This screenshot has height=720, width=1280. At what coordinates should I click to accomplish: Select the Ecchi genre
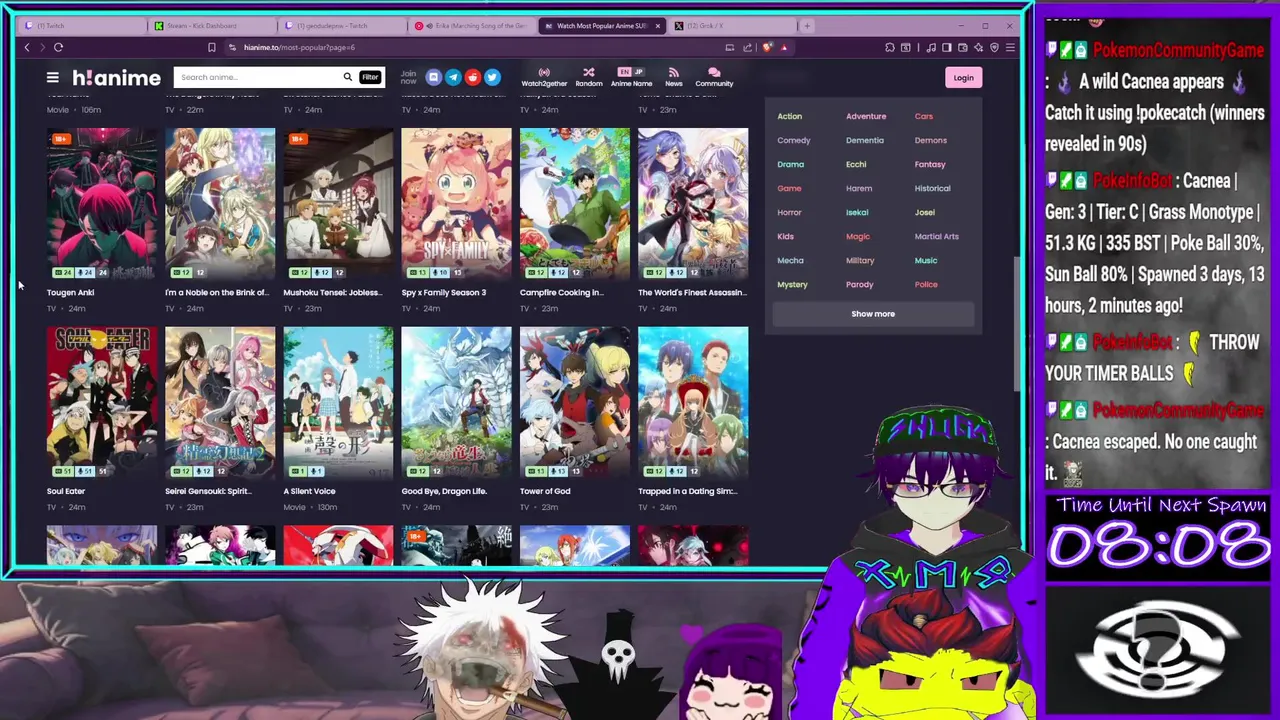coord(856,164)
